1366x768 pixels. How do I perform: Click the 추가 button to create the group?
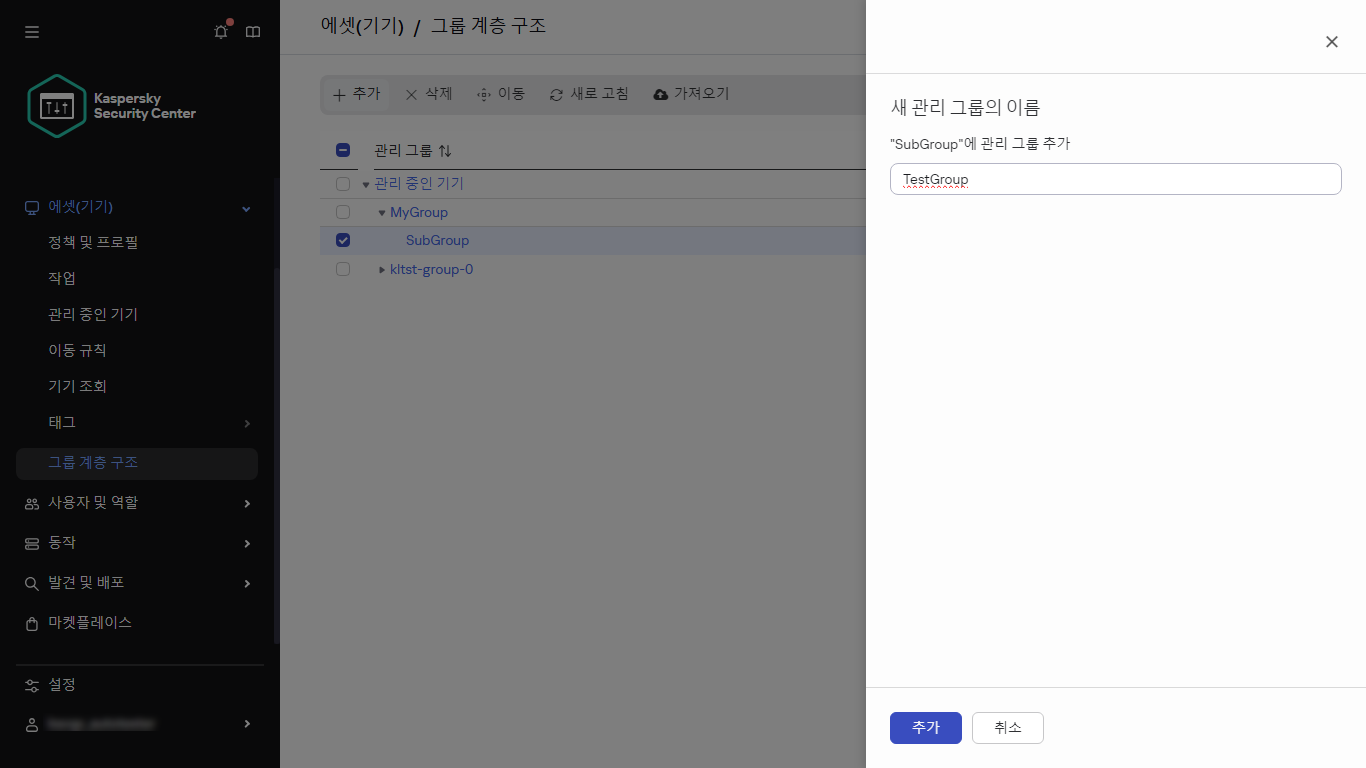(x=925, y=727)
